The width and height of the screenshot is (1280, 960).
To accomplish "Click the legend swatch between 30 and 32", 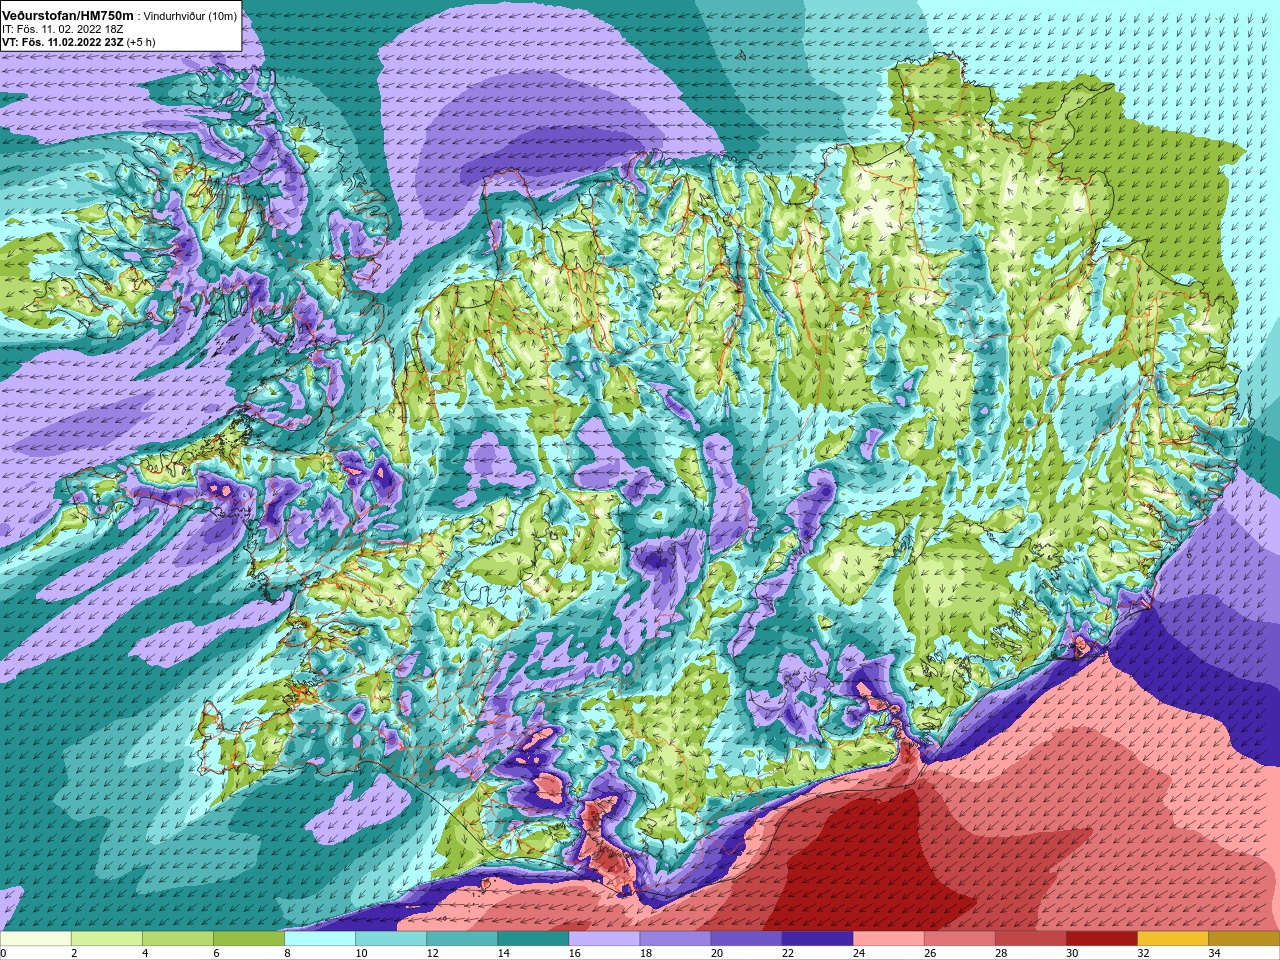I will tap(1101, 939).
